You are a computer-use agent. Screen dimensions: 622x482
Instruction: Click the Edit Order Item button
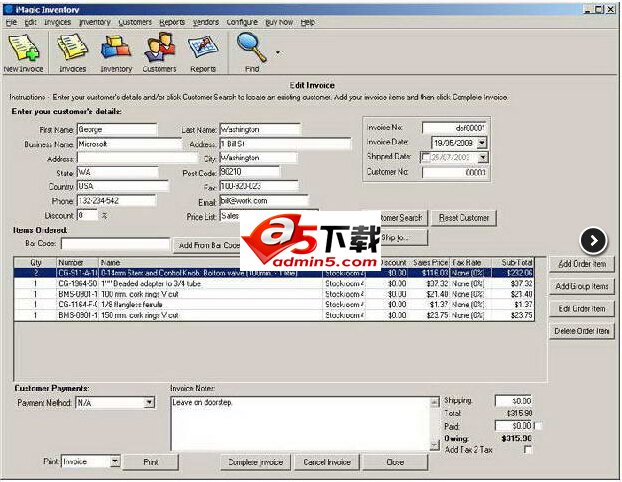point(582,309)
